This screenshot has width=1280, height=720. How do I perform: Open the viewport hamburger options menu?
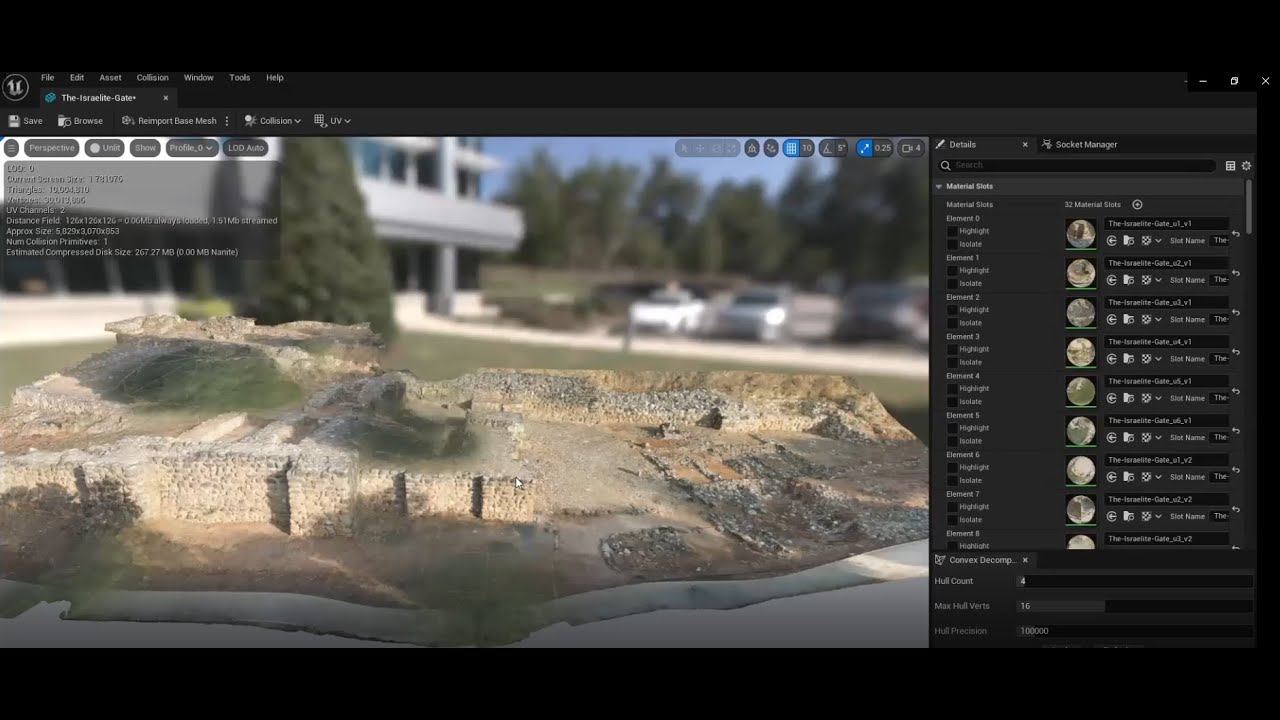click(x=11, y=148)
